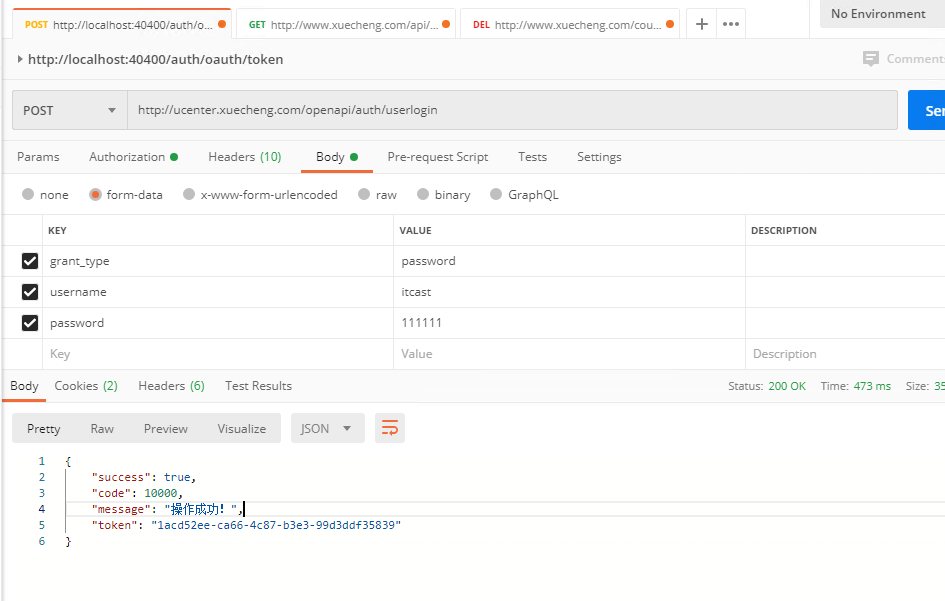
Task: Show the response Cookies (2) tab
Action: [86, 386]
